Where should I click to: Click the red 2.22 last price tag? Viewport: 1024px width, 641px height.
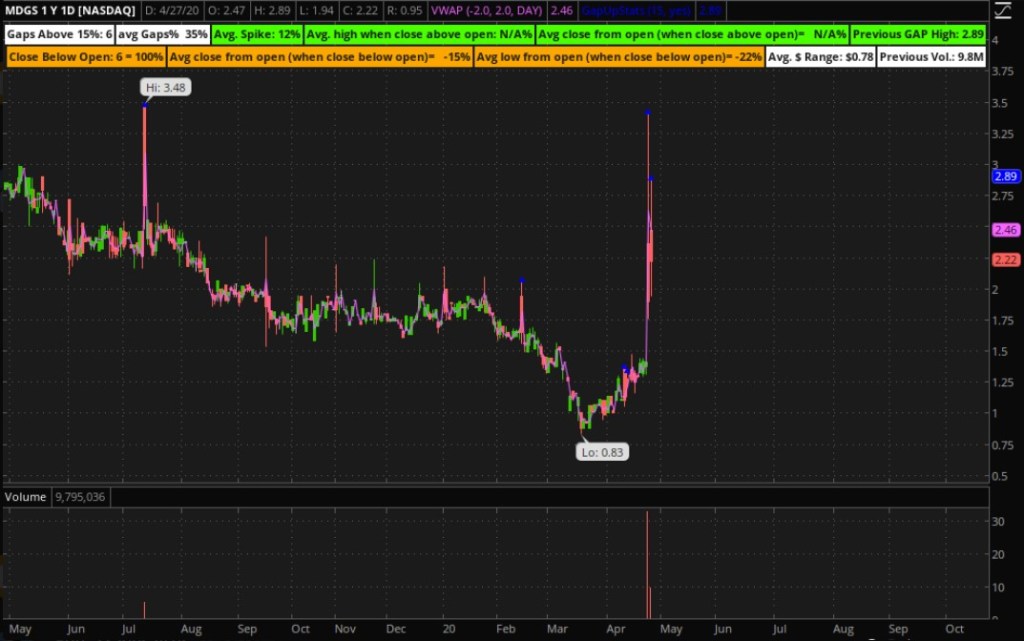point(1005,260)
